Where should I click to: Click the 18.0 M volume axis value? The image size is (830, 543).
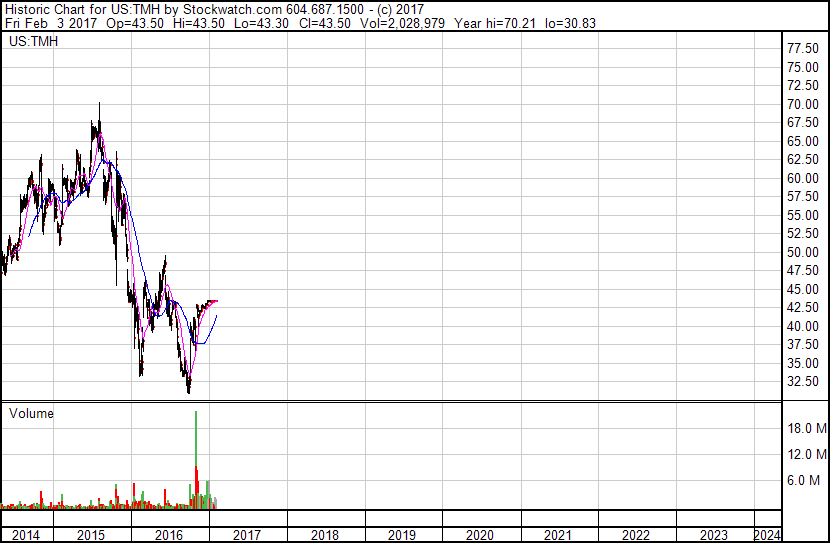coord(807,428)
